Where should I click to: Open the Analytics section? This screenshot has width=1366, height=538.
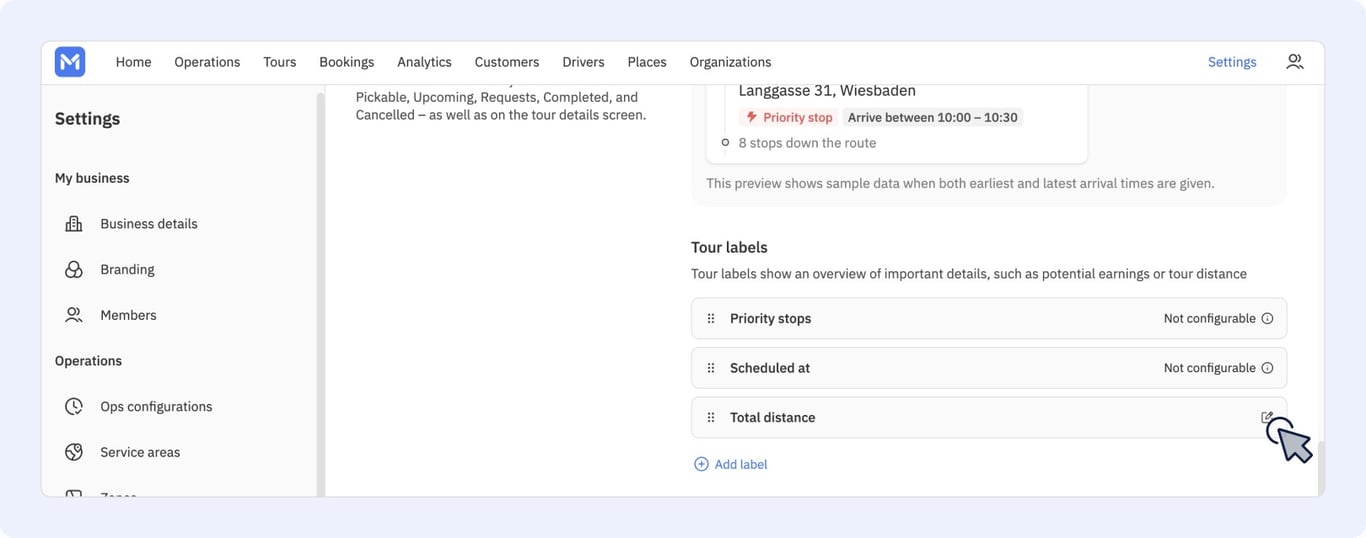[x=424, y=62]
